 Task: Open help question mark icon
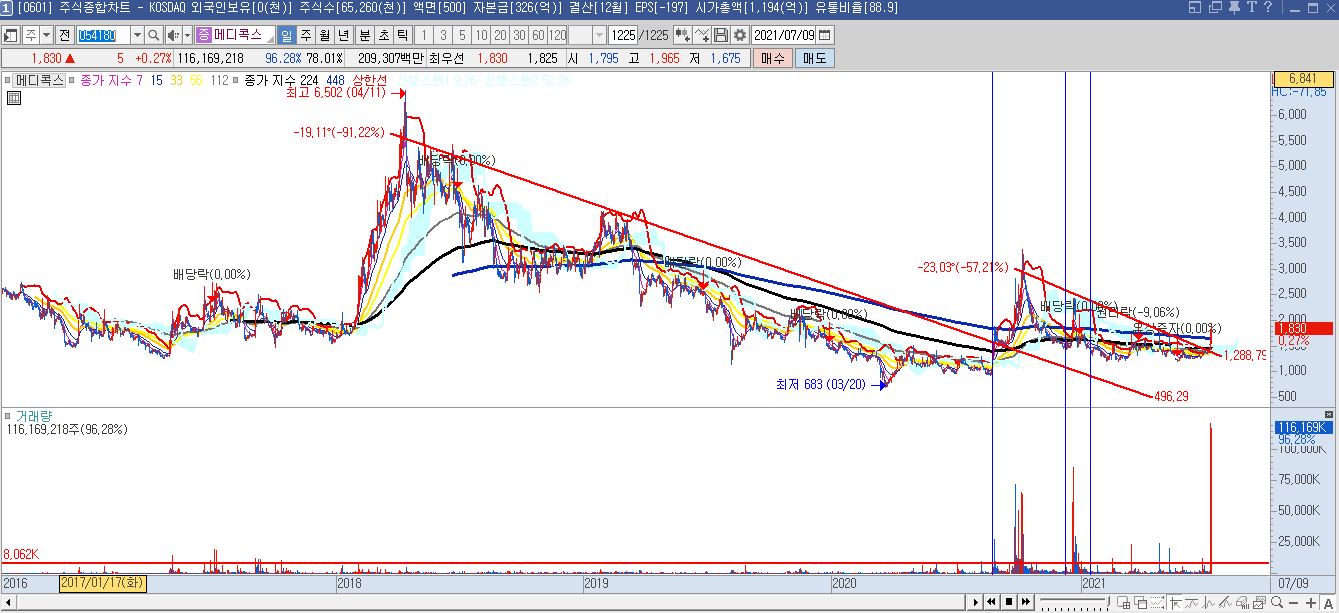click(1267, 8)
